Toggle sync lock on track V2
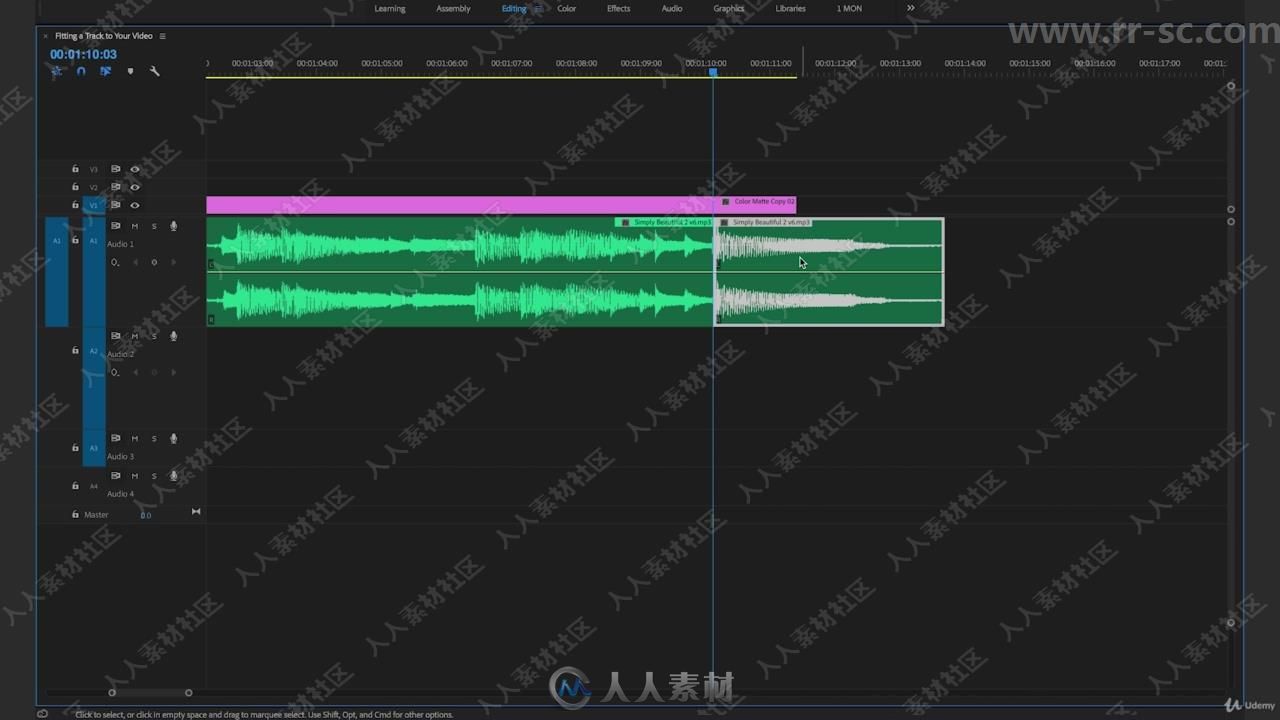Screen dimensions: 1280x720 pyautogui.click(x=115, y=187)
